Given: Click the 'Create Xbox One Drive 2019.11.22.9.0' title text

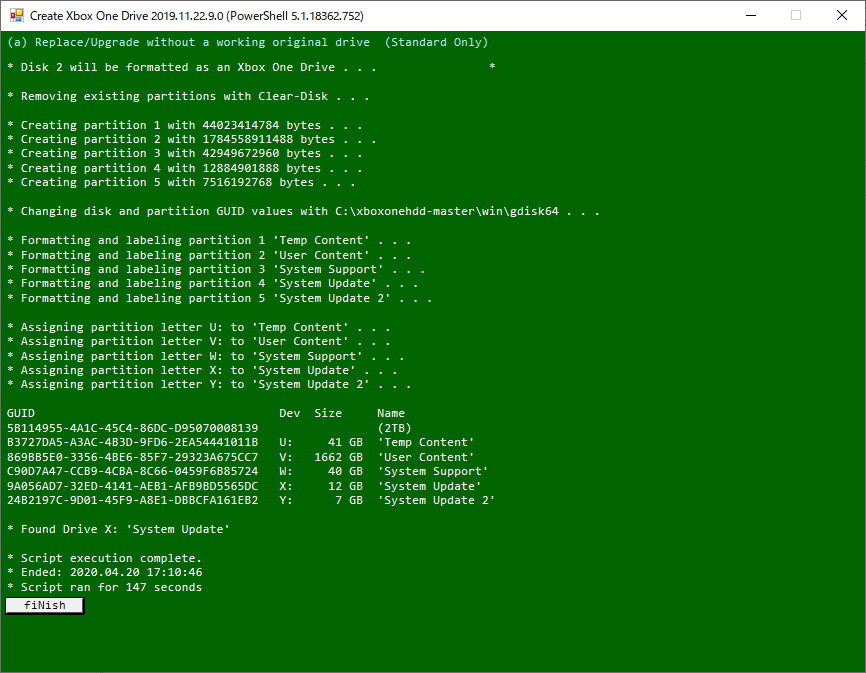Looking at the screenshot, I should (197, 16).
